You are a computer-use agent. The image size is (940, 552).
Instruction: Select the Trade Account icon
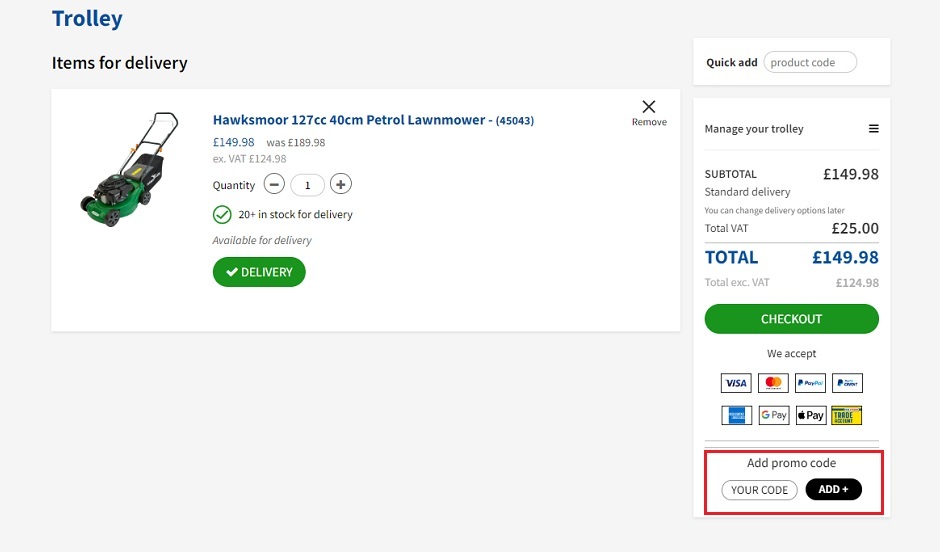pyautogui.click(x=847, y=415)
